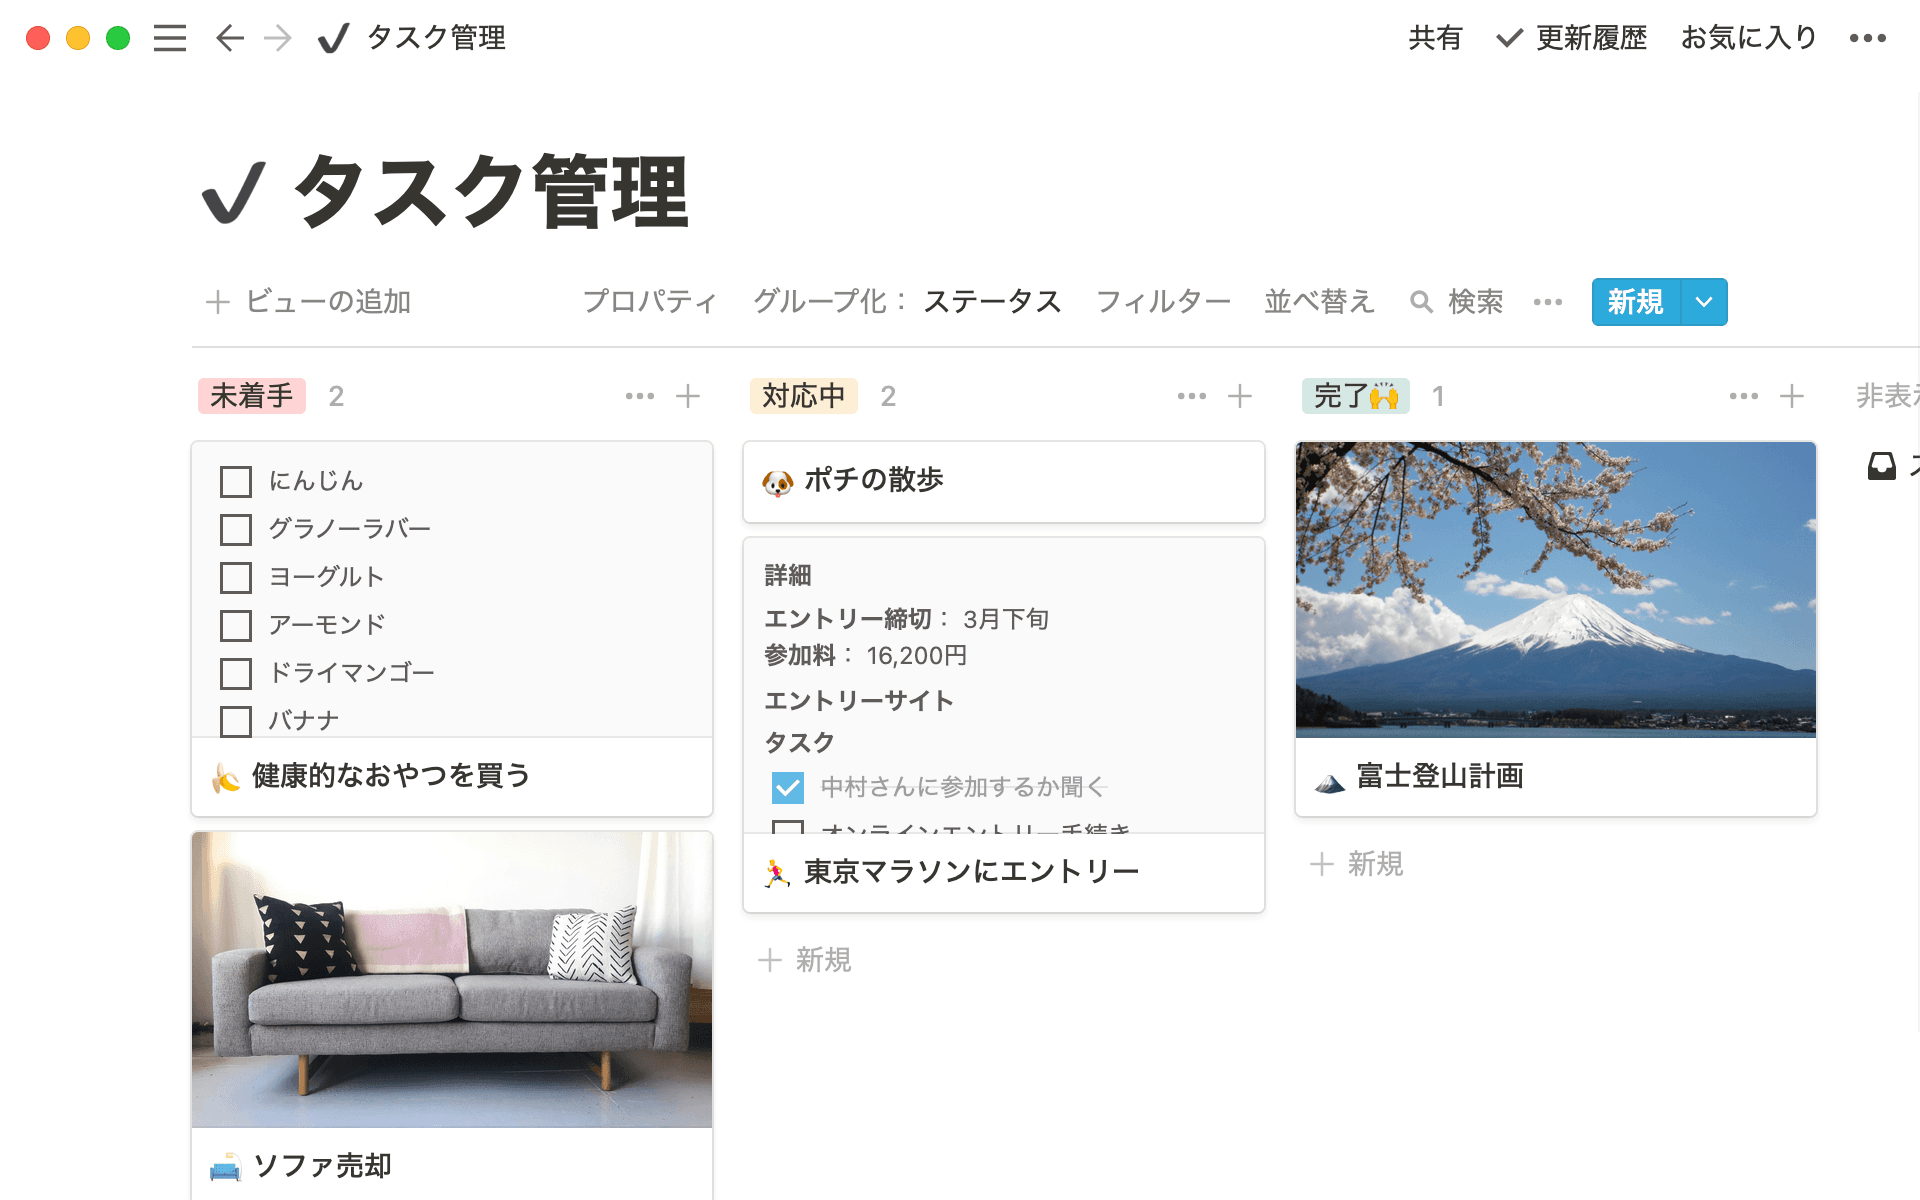Screen dimensions: 1920x1200
Task: Open プロパティ menu
Action: pyautogui.click(x=650, y=301)
